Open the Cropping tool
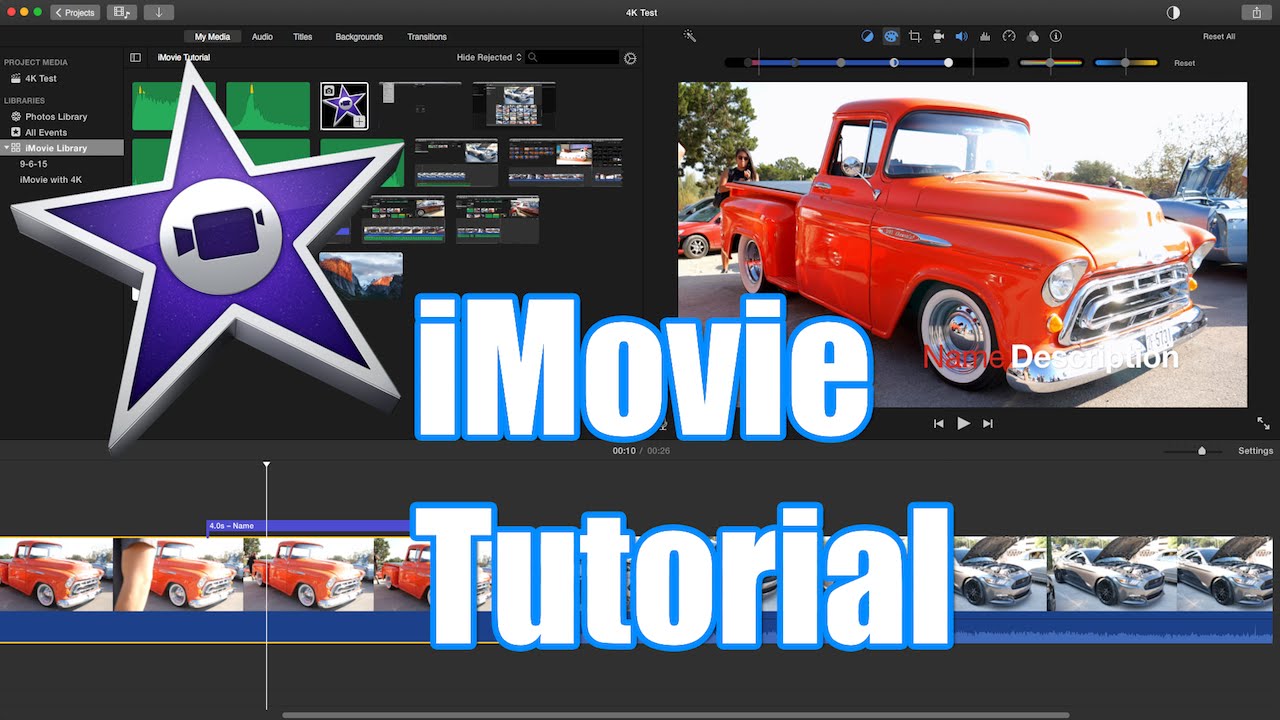The image size is (1280, 720). coord(914,36)
